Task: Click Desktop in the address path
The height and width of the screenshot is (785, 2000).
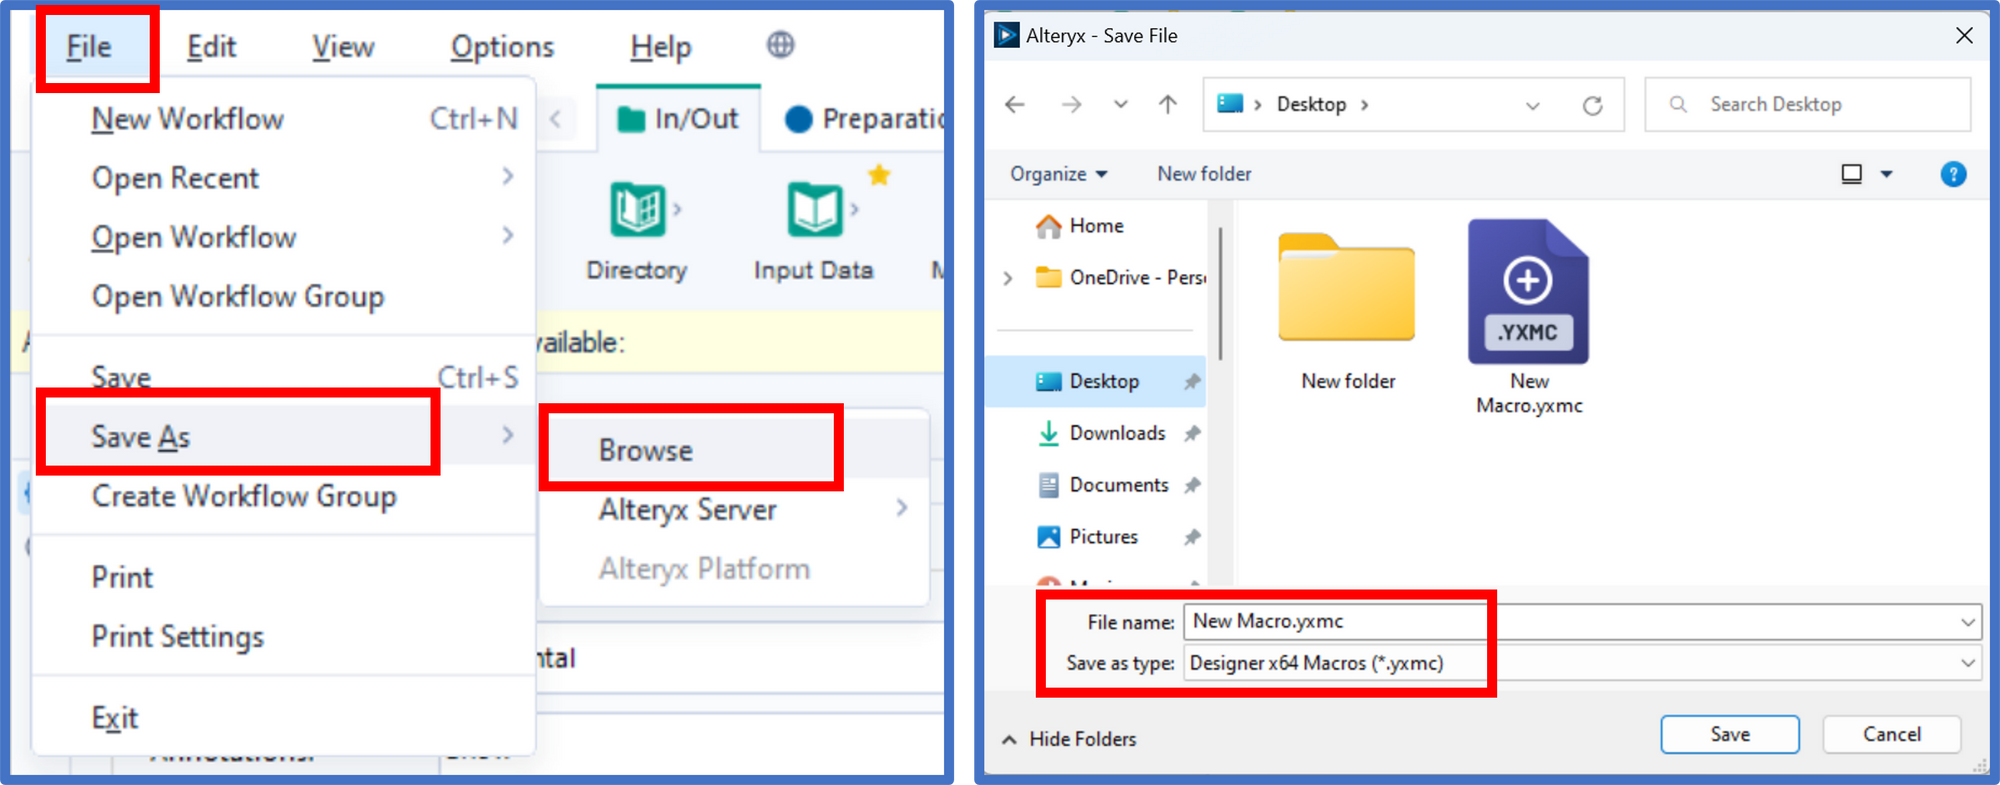Action: [x=1311, y=104]
